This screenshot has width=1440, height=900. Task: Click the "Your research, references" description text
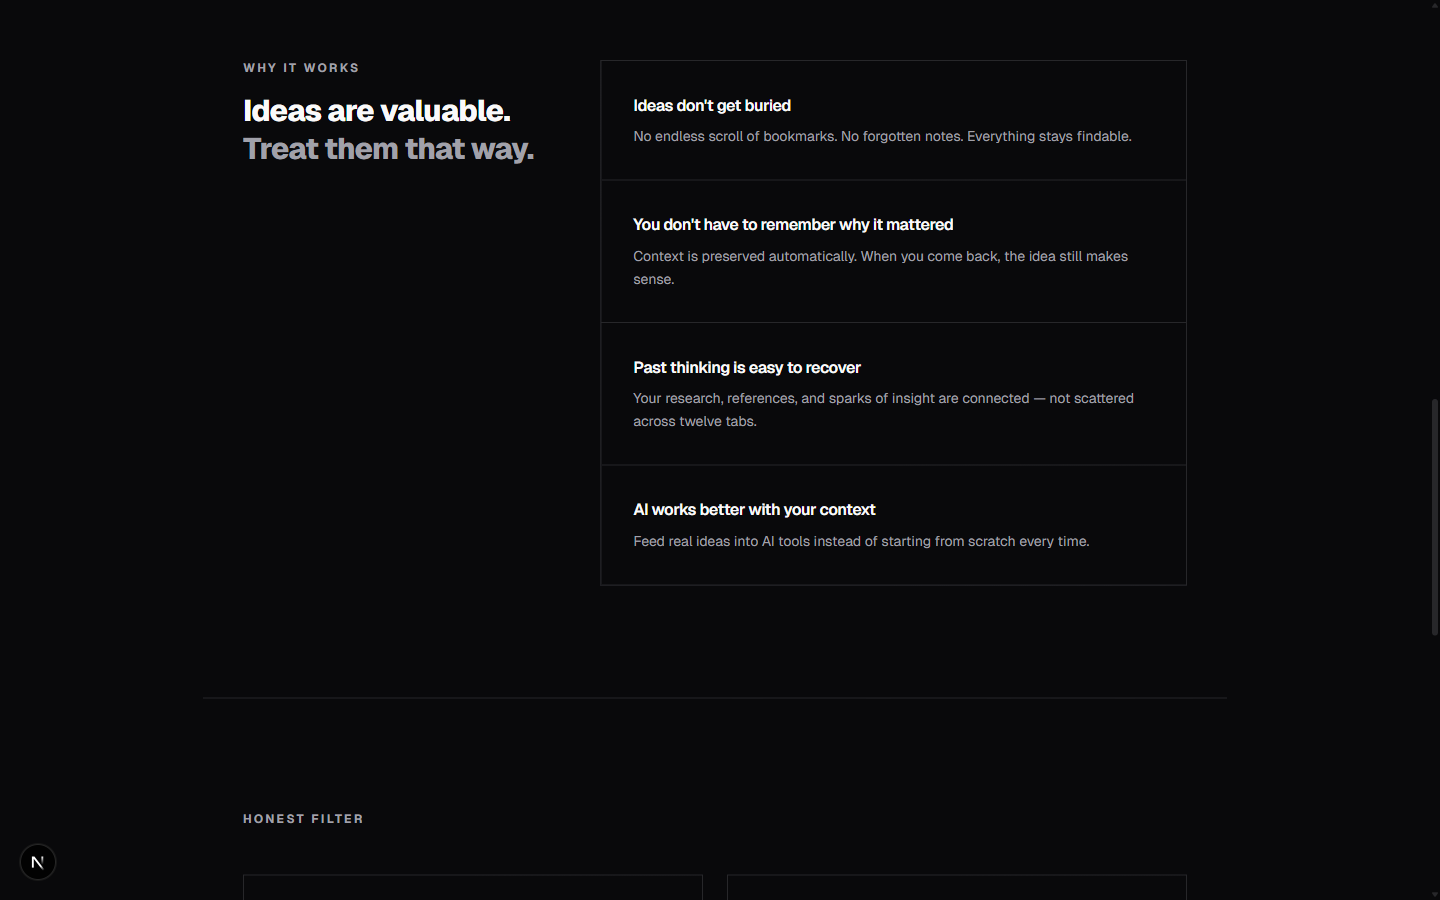pos(883,399)
